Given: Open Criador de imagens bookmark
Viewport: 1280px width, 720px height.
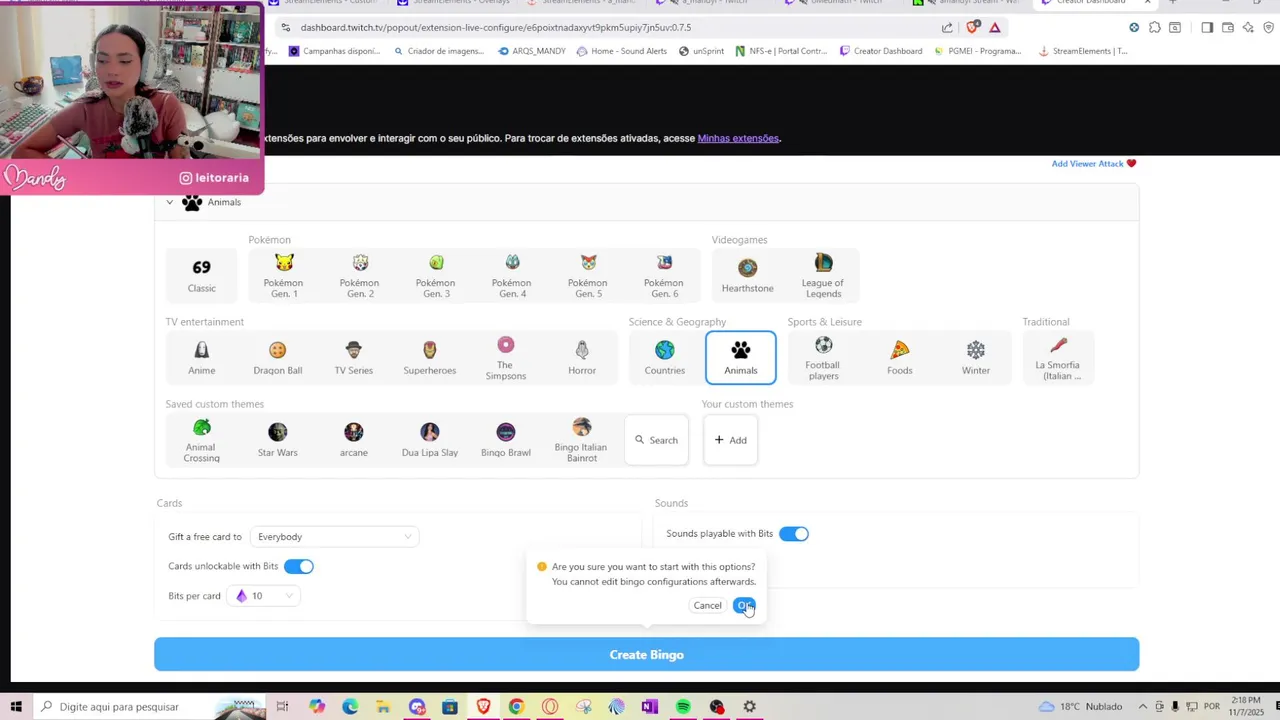Looking at the screenshot, I should 439,51.
